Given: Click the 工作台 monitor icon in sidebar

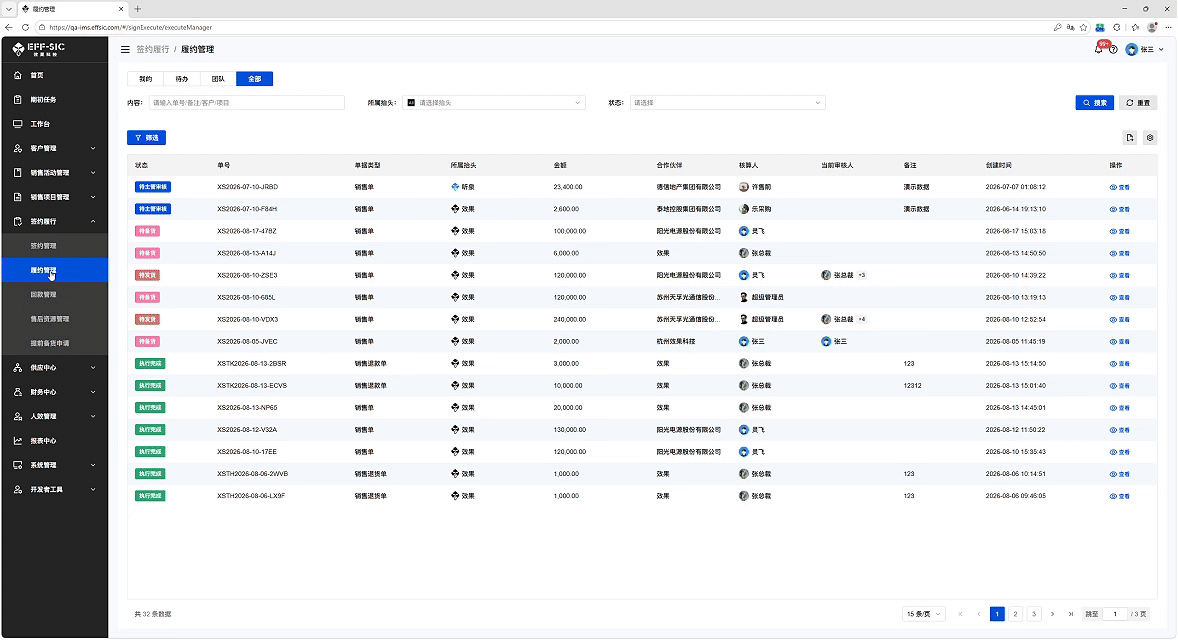Looking at the screenshot, I should 18,124.
